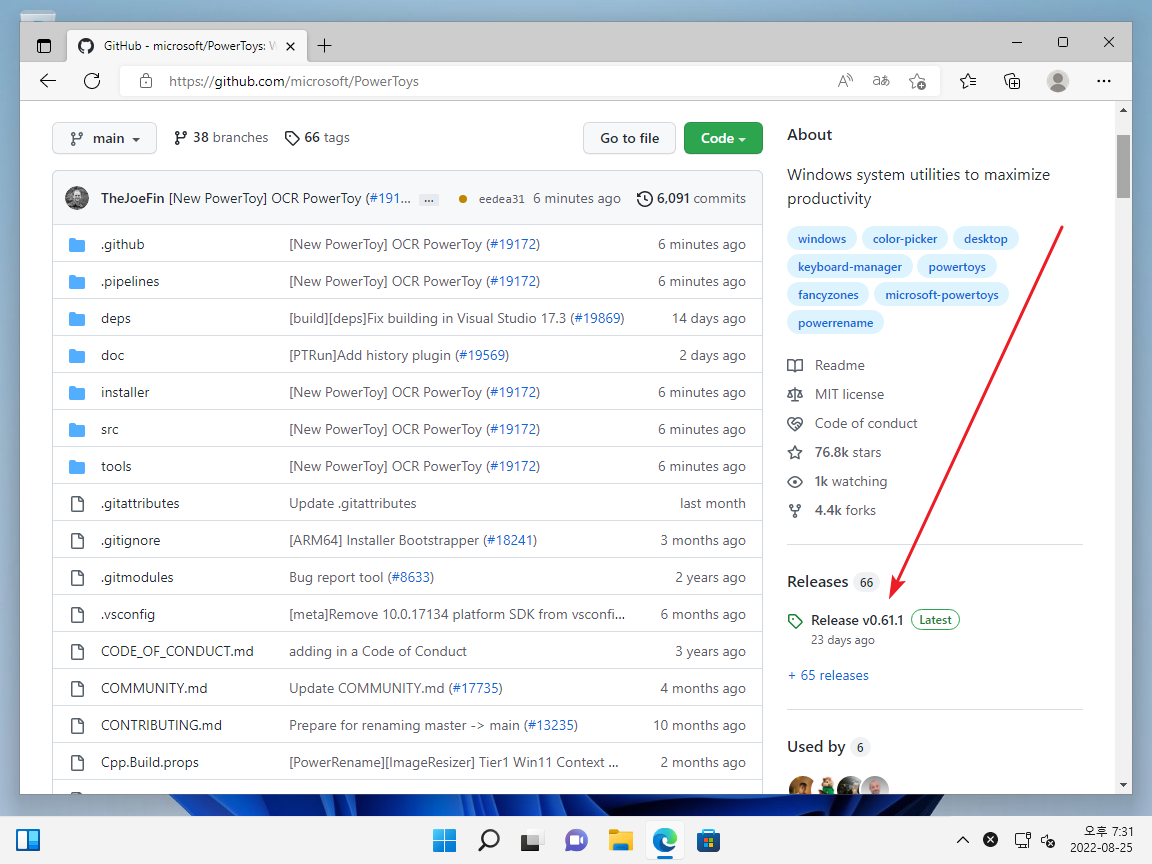Open the Cpp.Build.props file
The image size is (1152, 864).
150,762
